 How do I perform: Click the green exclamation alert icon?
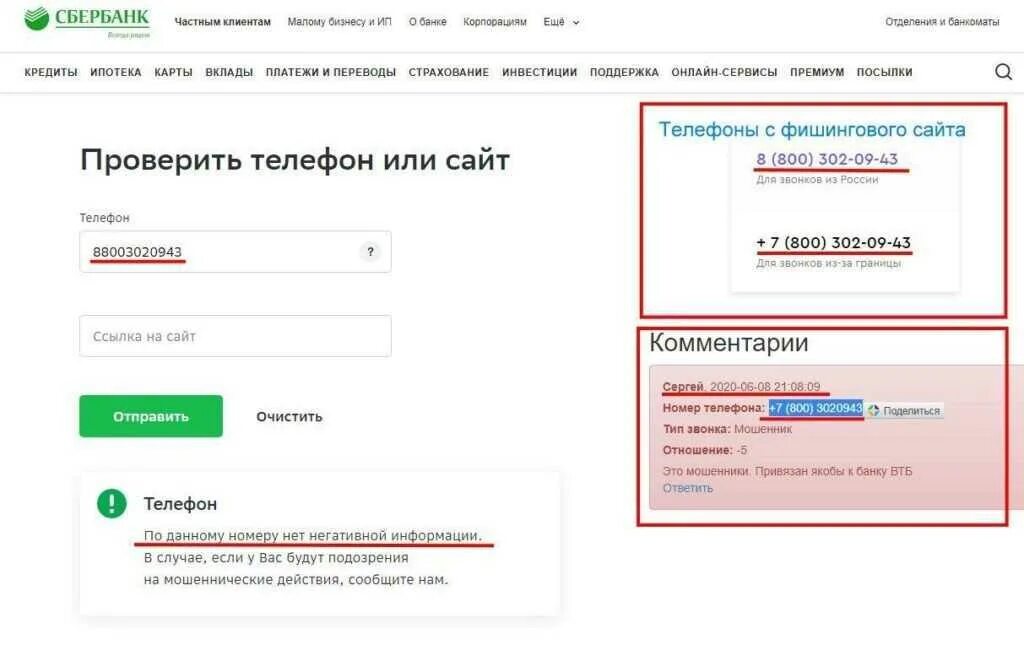pos(112,503)
